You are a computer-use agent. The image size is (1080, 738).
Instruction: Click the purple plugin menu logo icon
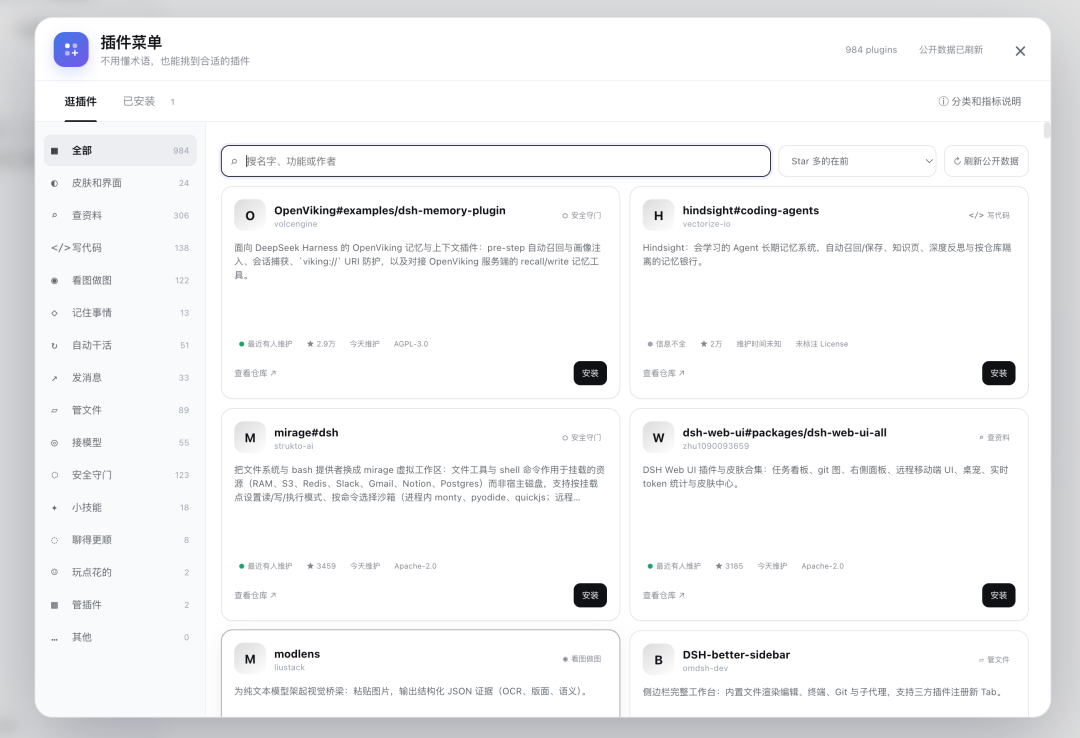[71, 50]
